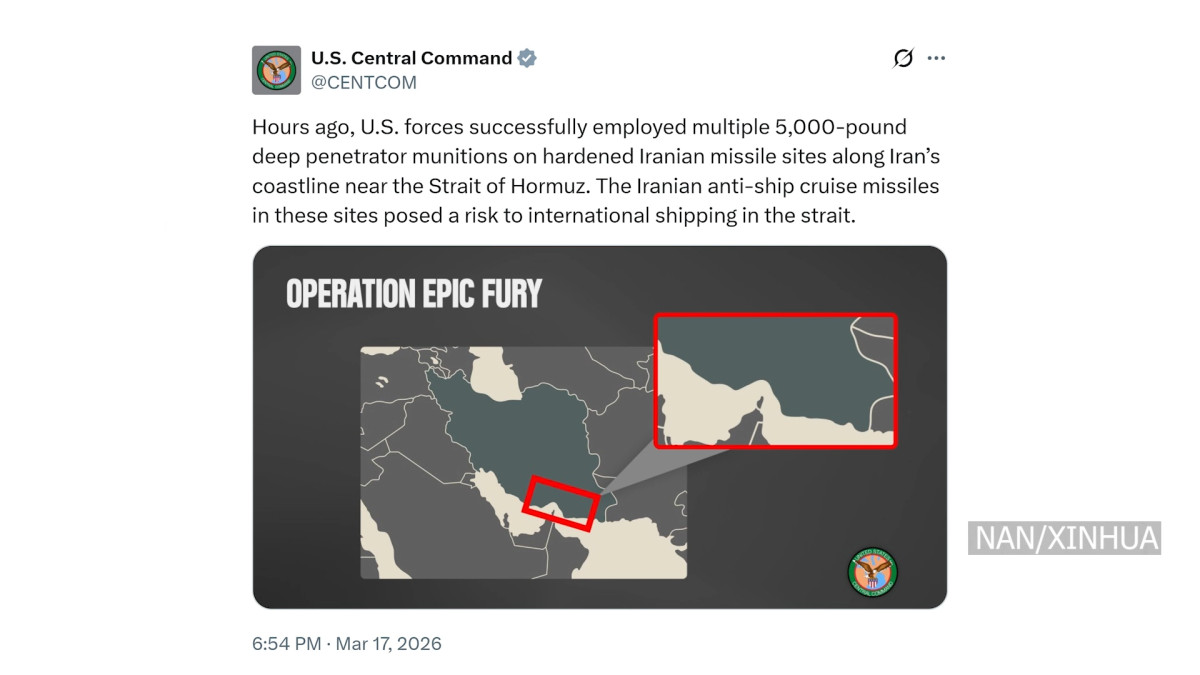Open the Grok explain icon
This screenshot has height=675, width=1200.
click(x=903, y=58)
